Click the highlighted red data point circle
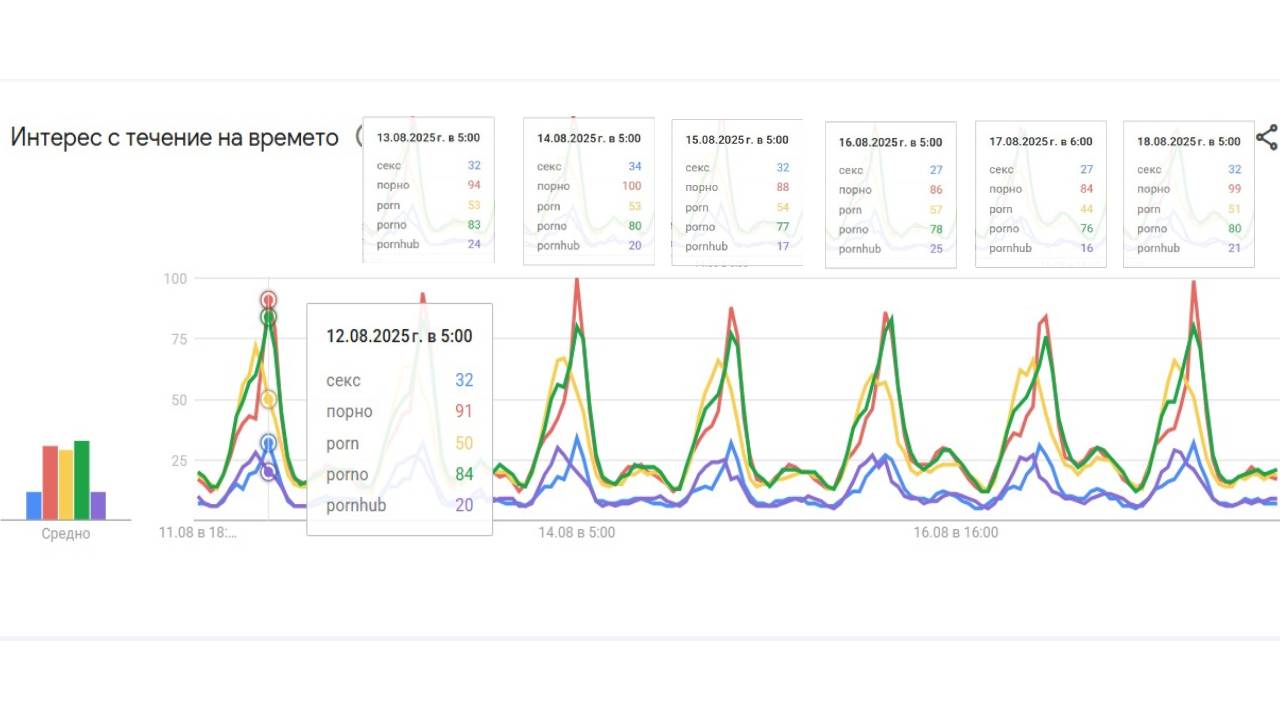Viewport: 1280px width, 720px height. [x=268, y=298]
